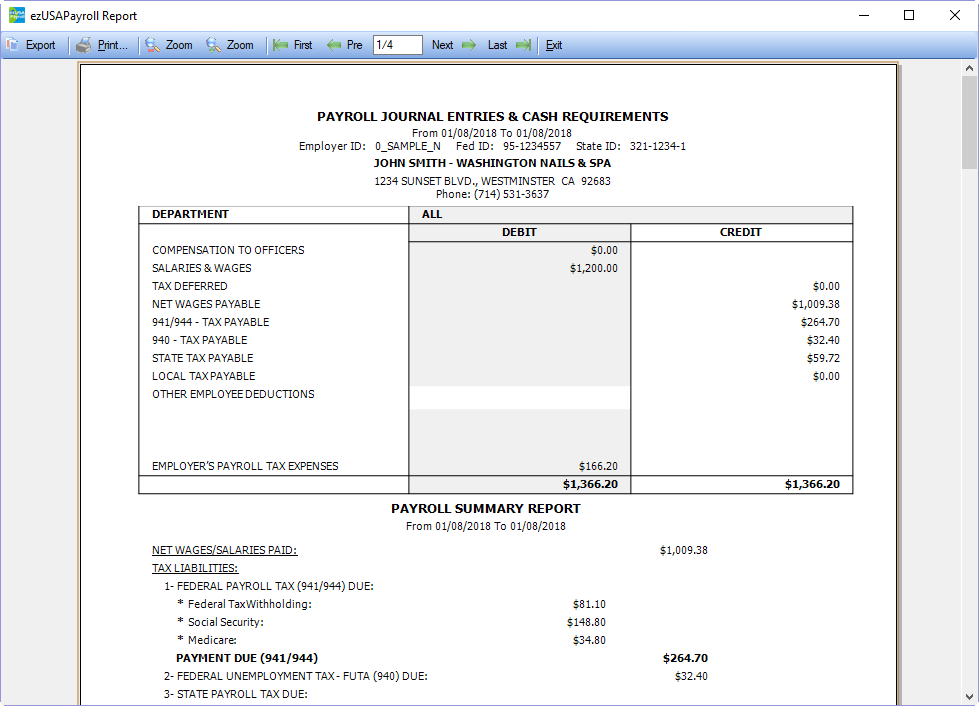
Task: Click the underlined NET WAGES/SALARIES PAID heading
Action: [x=224, y=550]
